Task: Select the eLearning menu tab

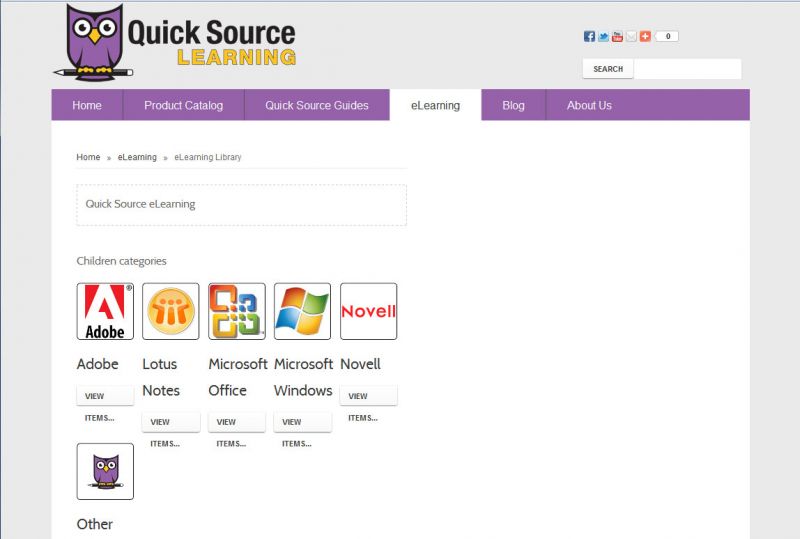Action: click(x=435, y=105)
